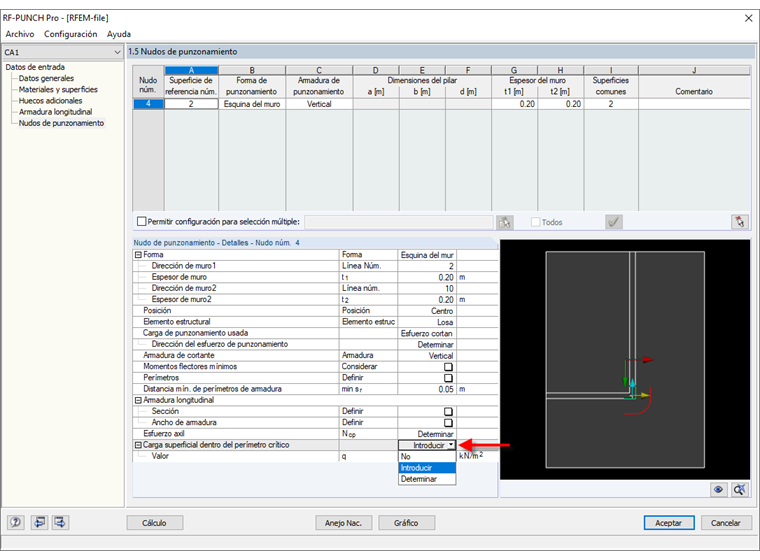Click the Espesor de muro value 0.20
This screenshot has width=760, height=560.
click(x=427, y=277)
